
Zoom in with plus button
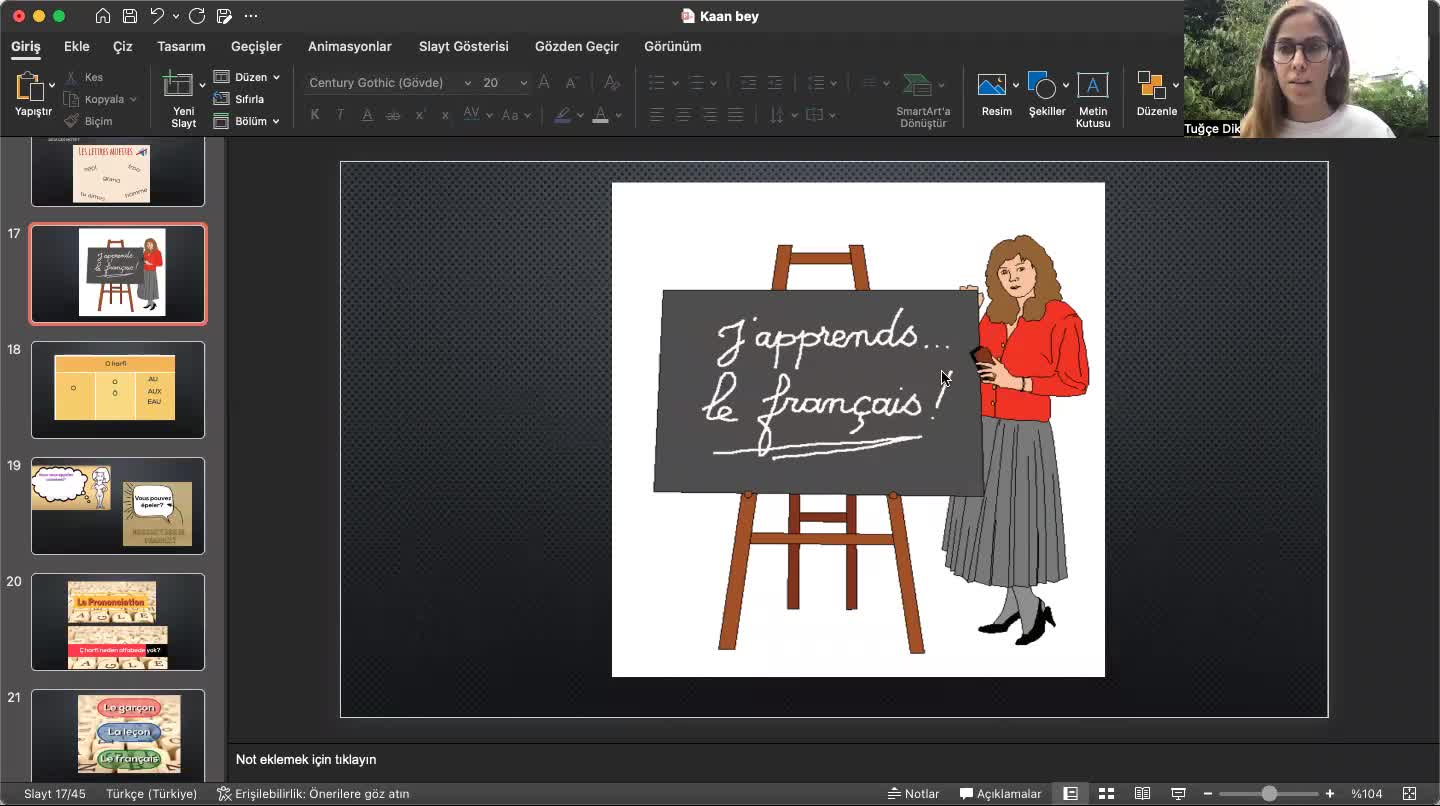coord(1330,793)
